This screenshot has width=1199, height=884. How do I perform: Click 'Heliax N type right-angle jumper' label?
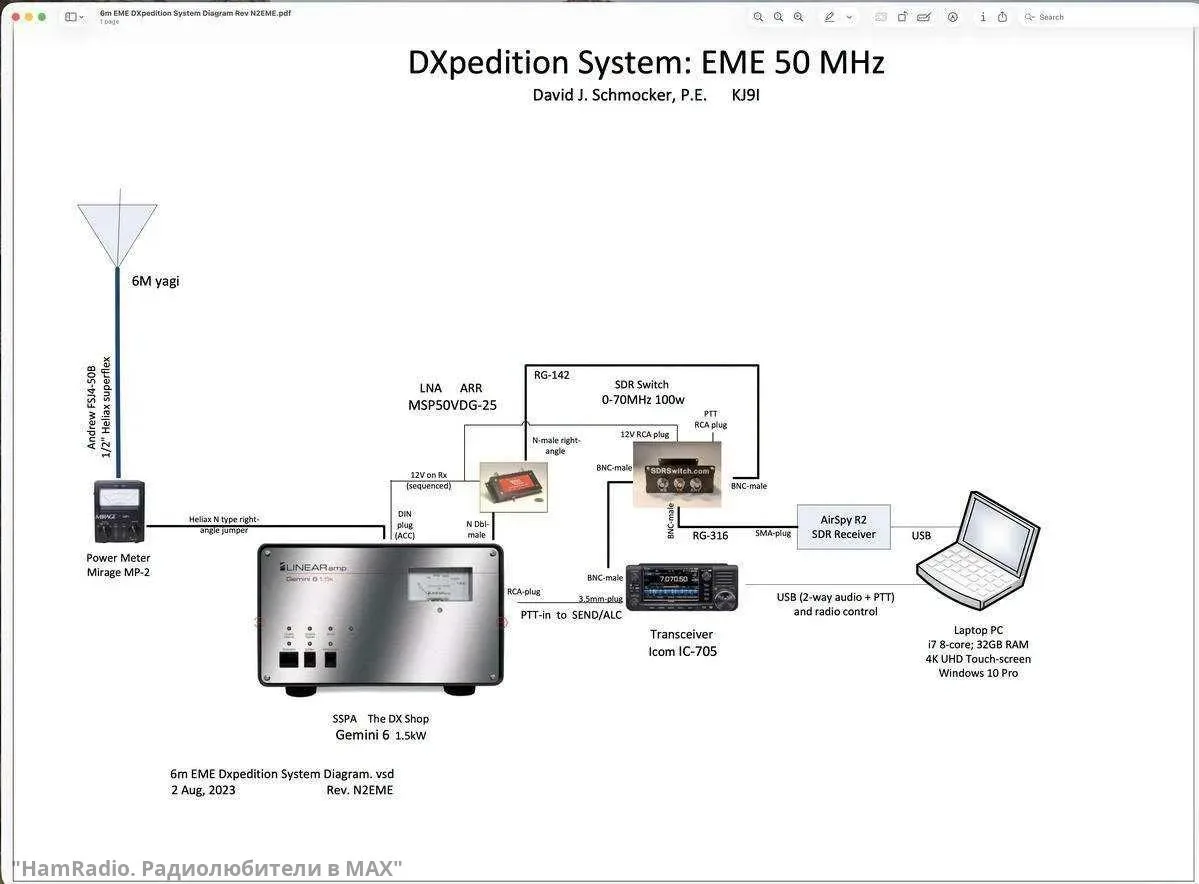pos(224,525)
